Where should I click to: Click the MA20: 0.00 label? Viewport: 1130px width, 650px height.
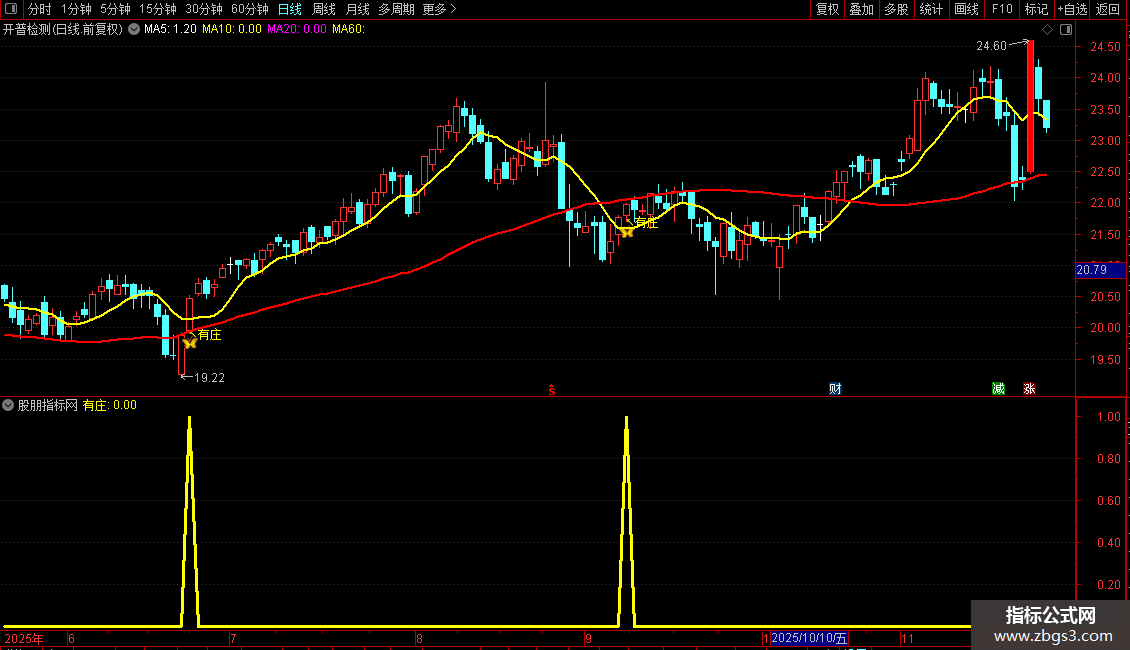click(297, 30)
